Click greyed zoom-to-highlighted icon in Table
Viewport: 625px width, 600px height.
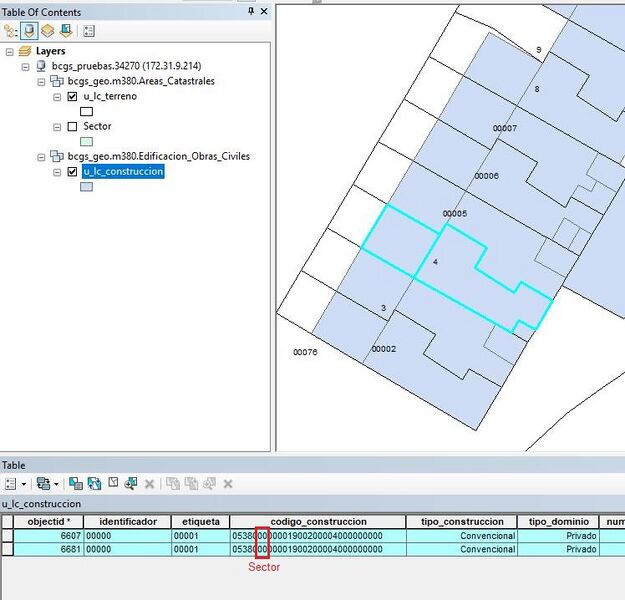210,484
